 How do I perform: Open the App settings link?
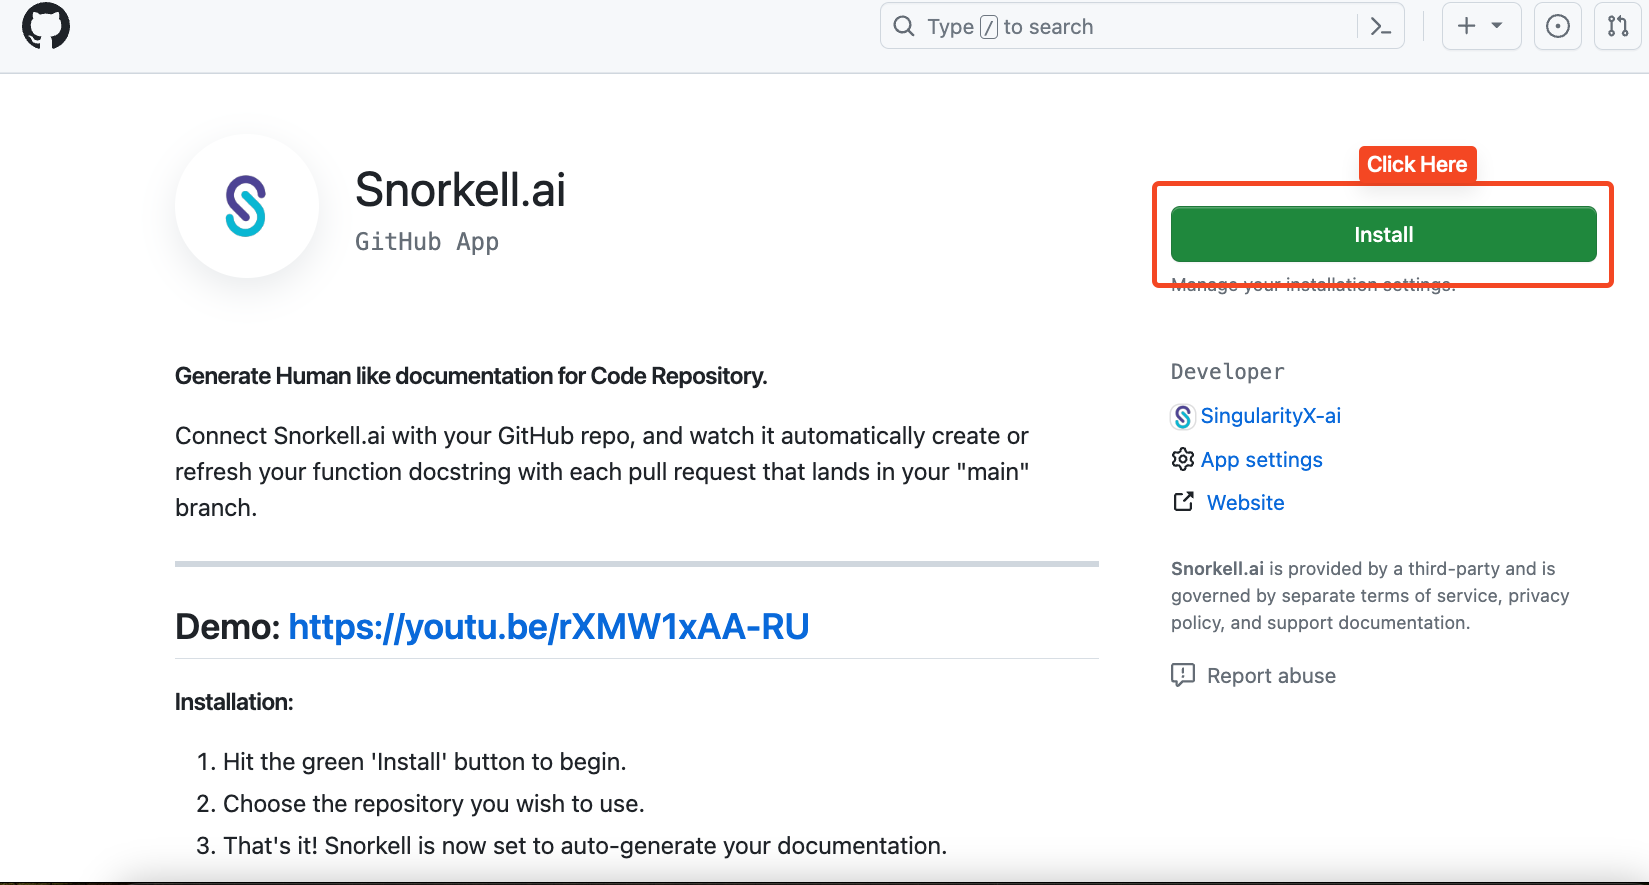[1261, 460]
